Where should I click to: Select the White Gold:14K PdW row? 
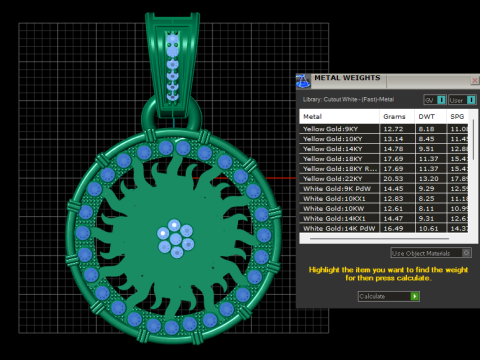tap(384, 228)
